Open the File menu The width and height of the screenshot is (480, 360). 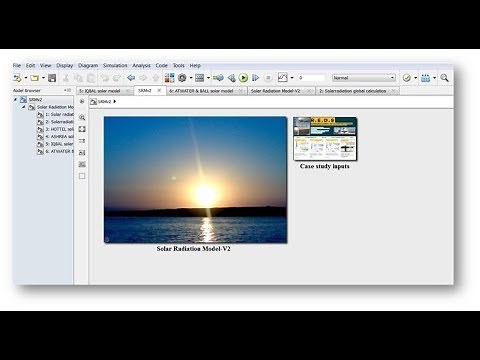pos(17,65)
